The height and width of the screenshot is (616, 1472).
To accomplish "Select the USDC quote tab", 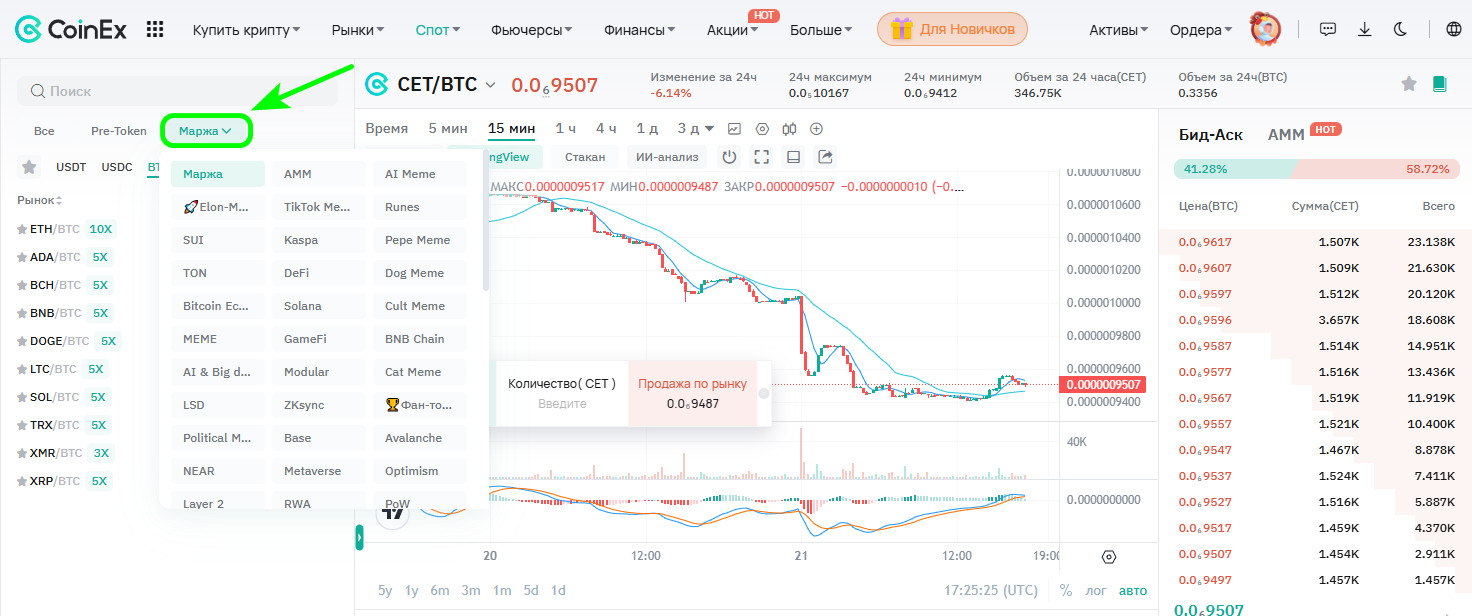I will (x=117, y=167).
